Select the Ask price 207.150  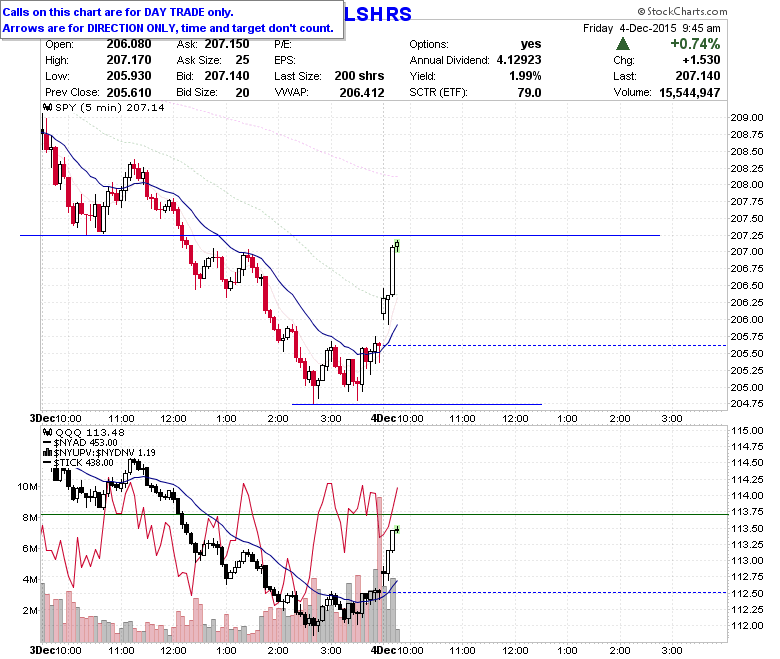[227, 44]
